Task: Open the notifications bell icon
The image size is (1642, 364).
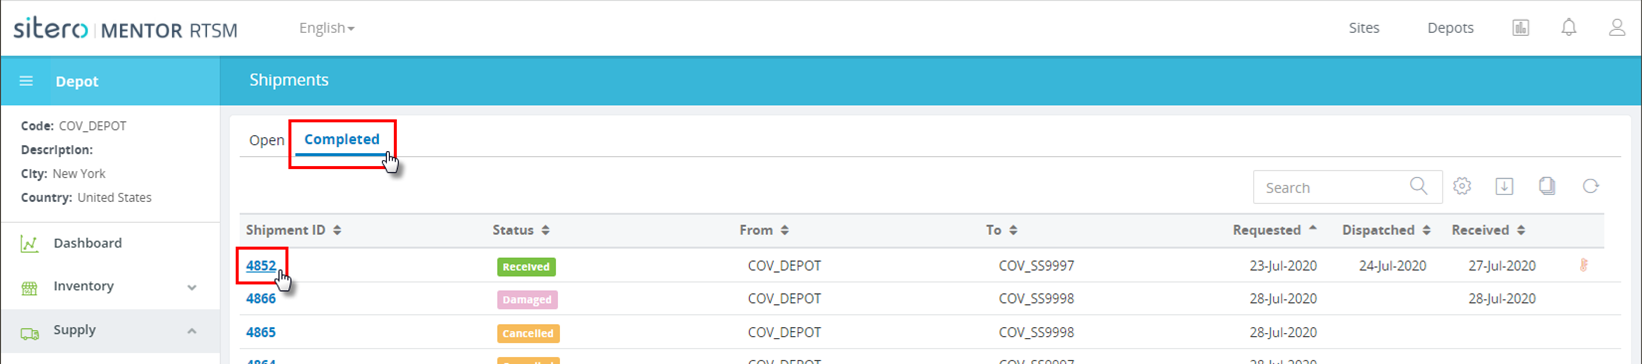Action: coord(1569,28)
